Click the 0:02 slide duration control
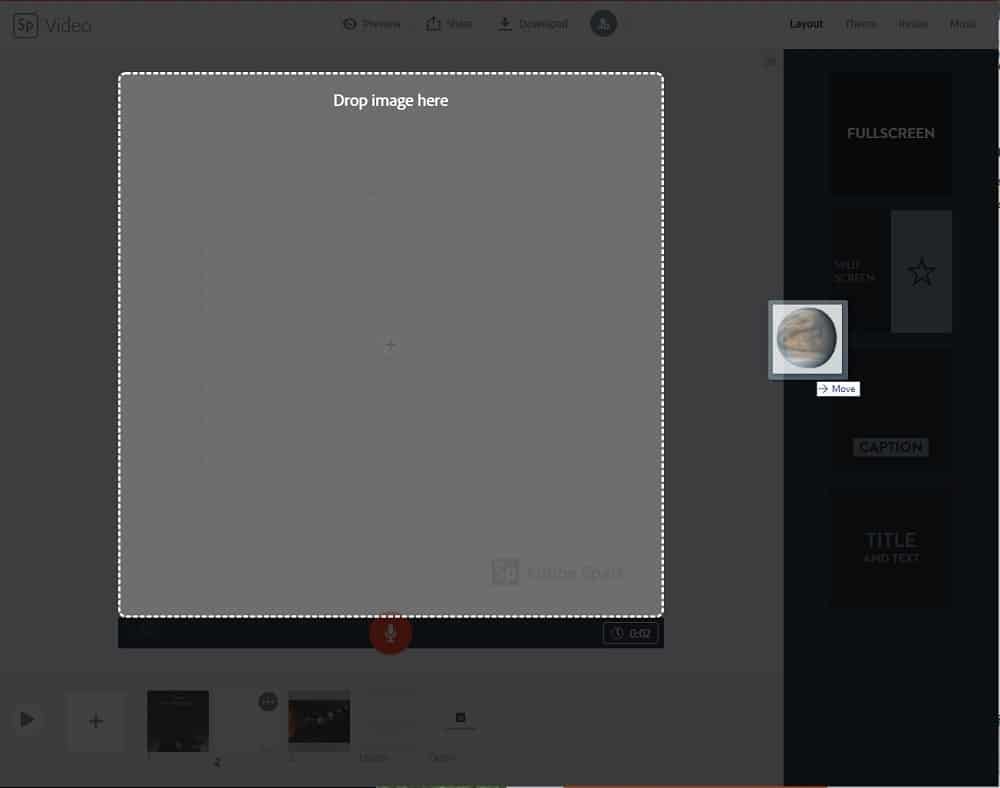This screenshot has width=1000, height=788. click(632, 632)
